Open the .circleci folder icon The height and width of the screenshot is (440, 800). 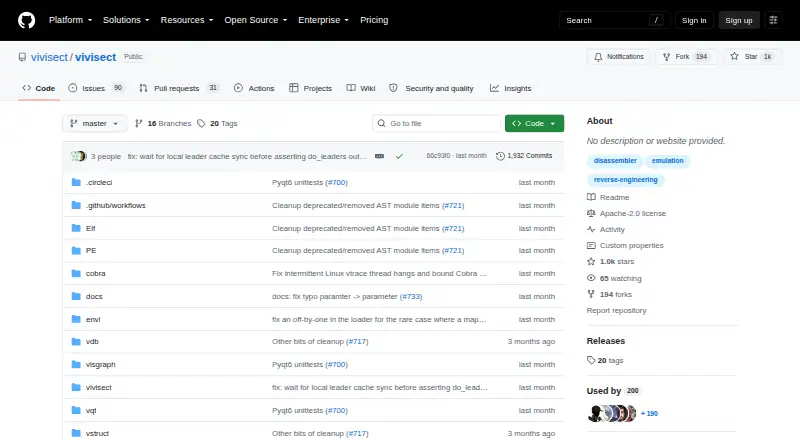click(x=76, y=182)
